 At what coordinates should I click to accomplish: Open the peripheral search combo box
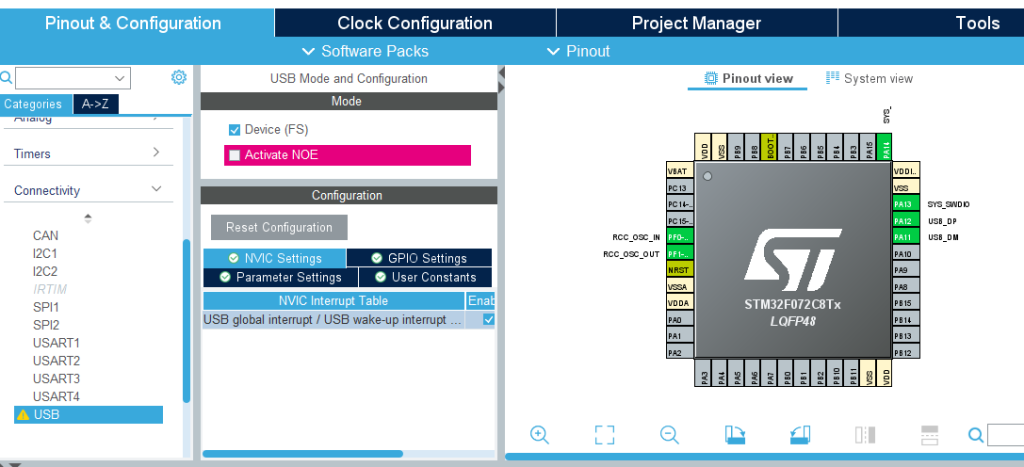[73, 78]
